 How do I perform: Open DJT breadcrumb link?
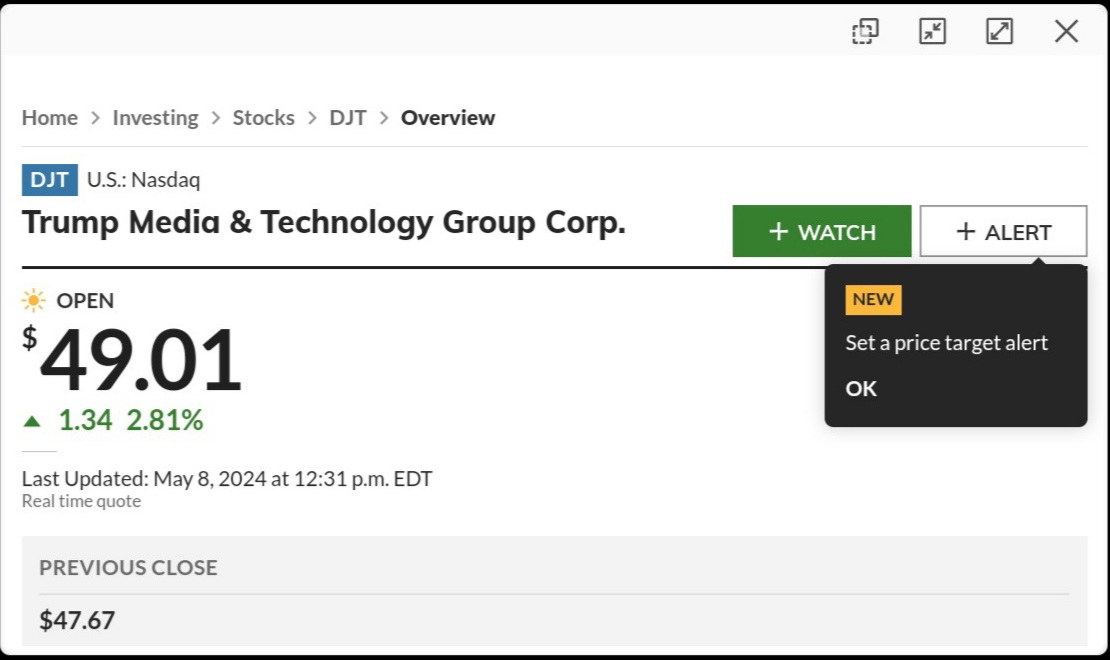tap(348, 118)
